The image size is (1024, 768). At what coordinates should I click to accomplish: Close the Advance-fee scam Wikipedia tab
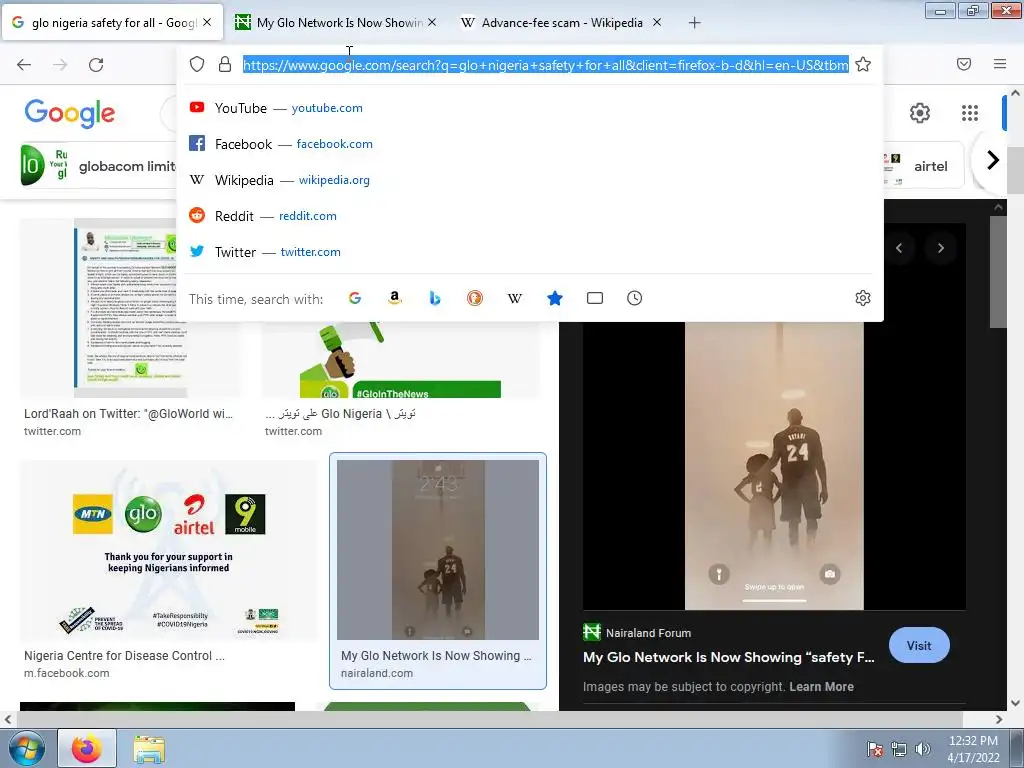[x=657, y=23]
